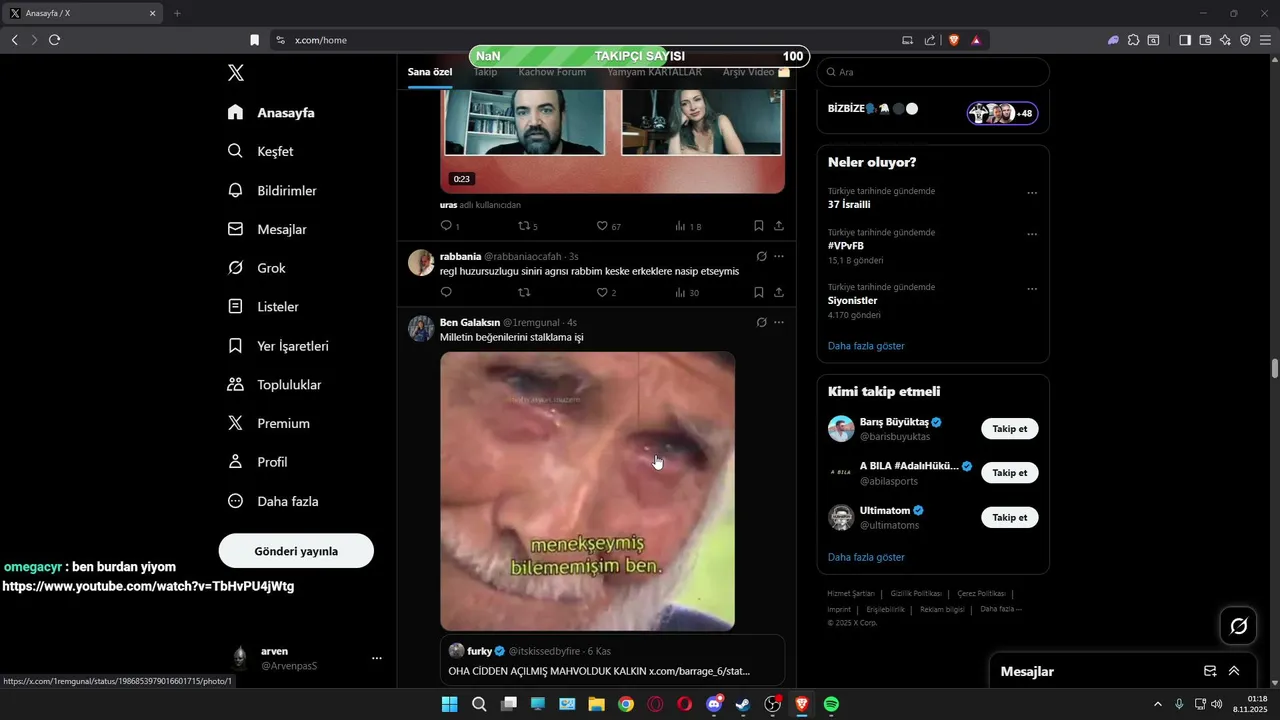Open Windows Start menu
This screenshot has height=720, width=1280.
[x=450, y=704]
